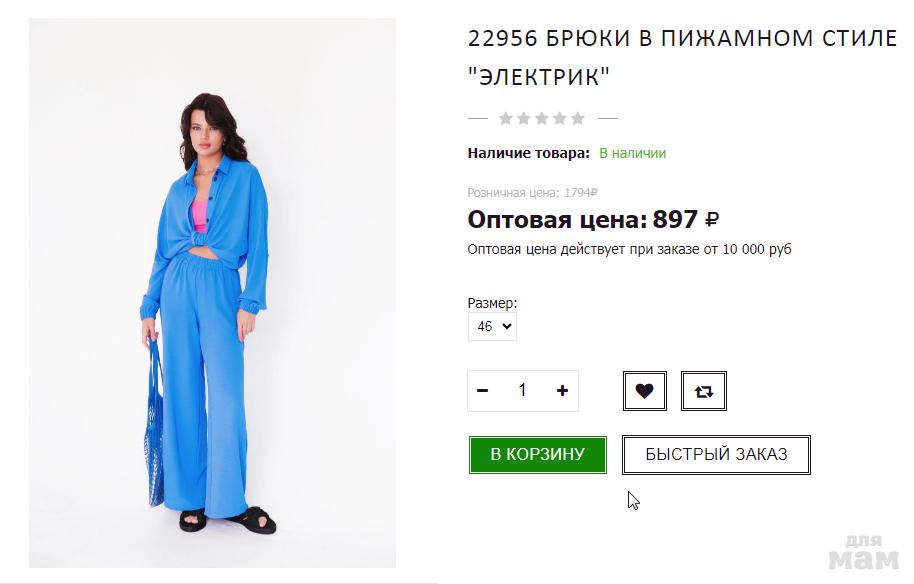Click the БЫСТРЫЙ ЗАКАЗ button
Viewport: 914px width, 584px height.
pyautogui.click(x=716, y=455)
